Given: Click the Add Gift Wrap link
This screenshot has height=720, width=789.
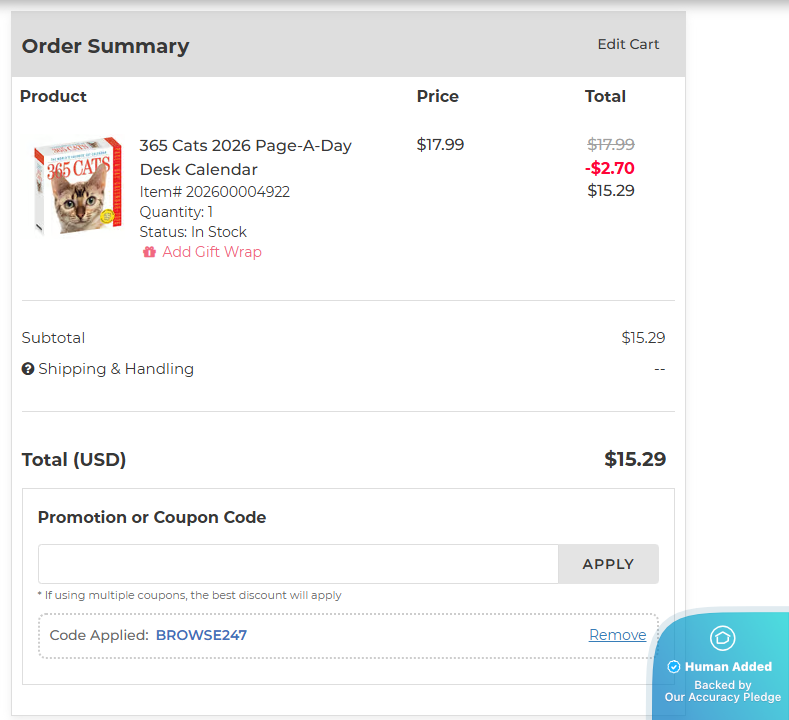Looking at the screenshot, I should (x=211, y=252).
